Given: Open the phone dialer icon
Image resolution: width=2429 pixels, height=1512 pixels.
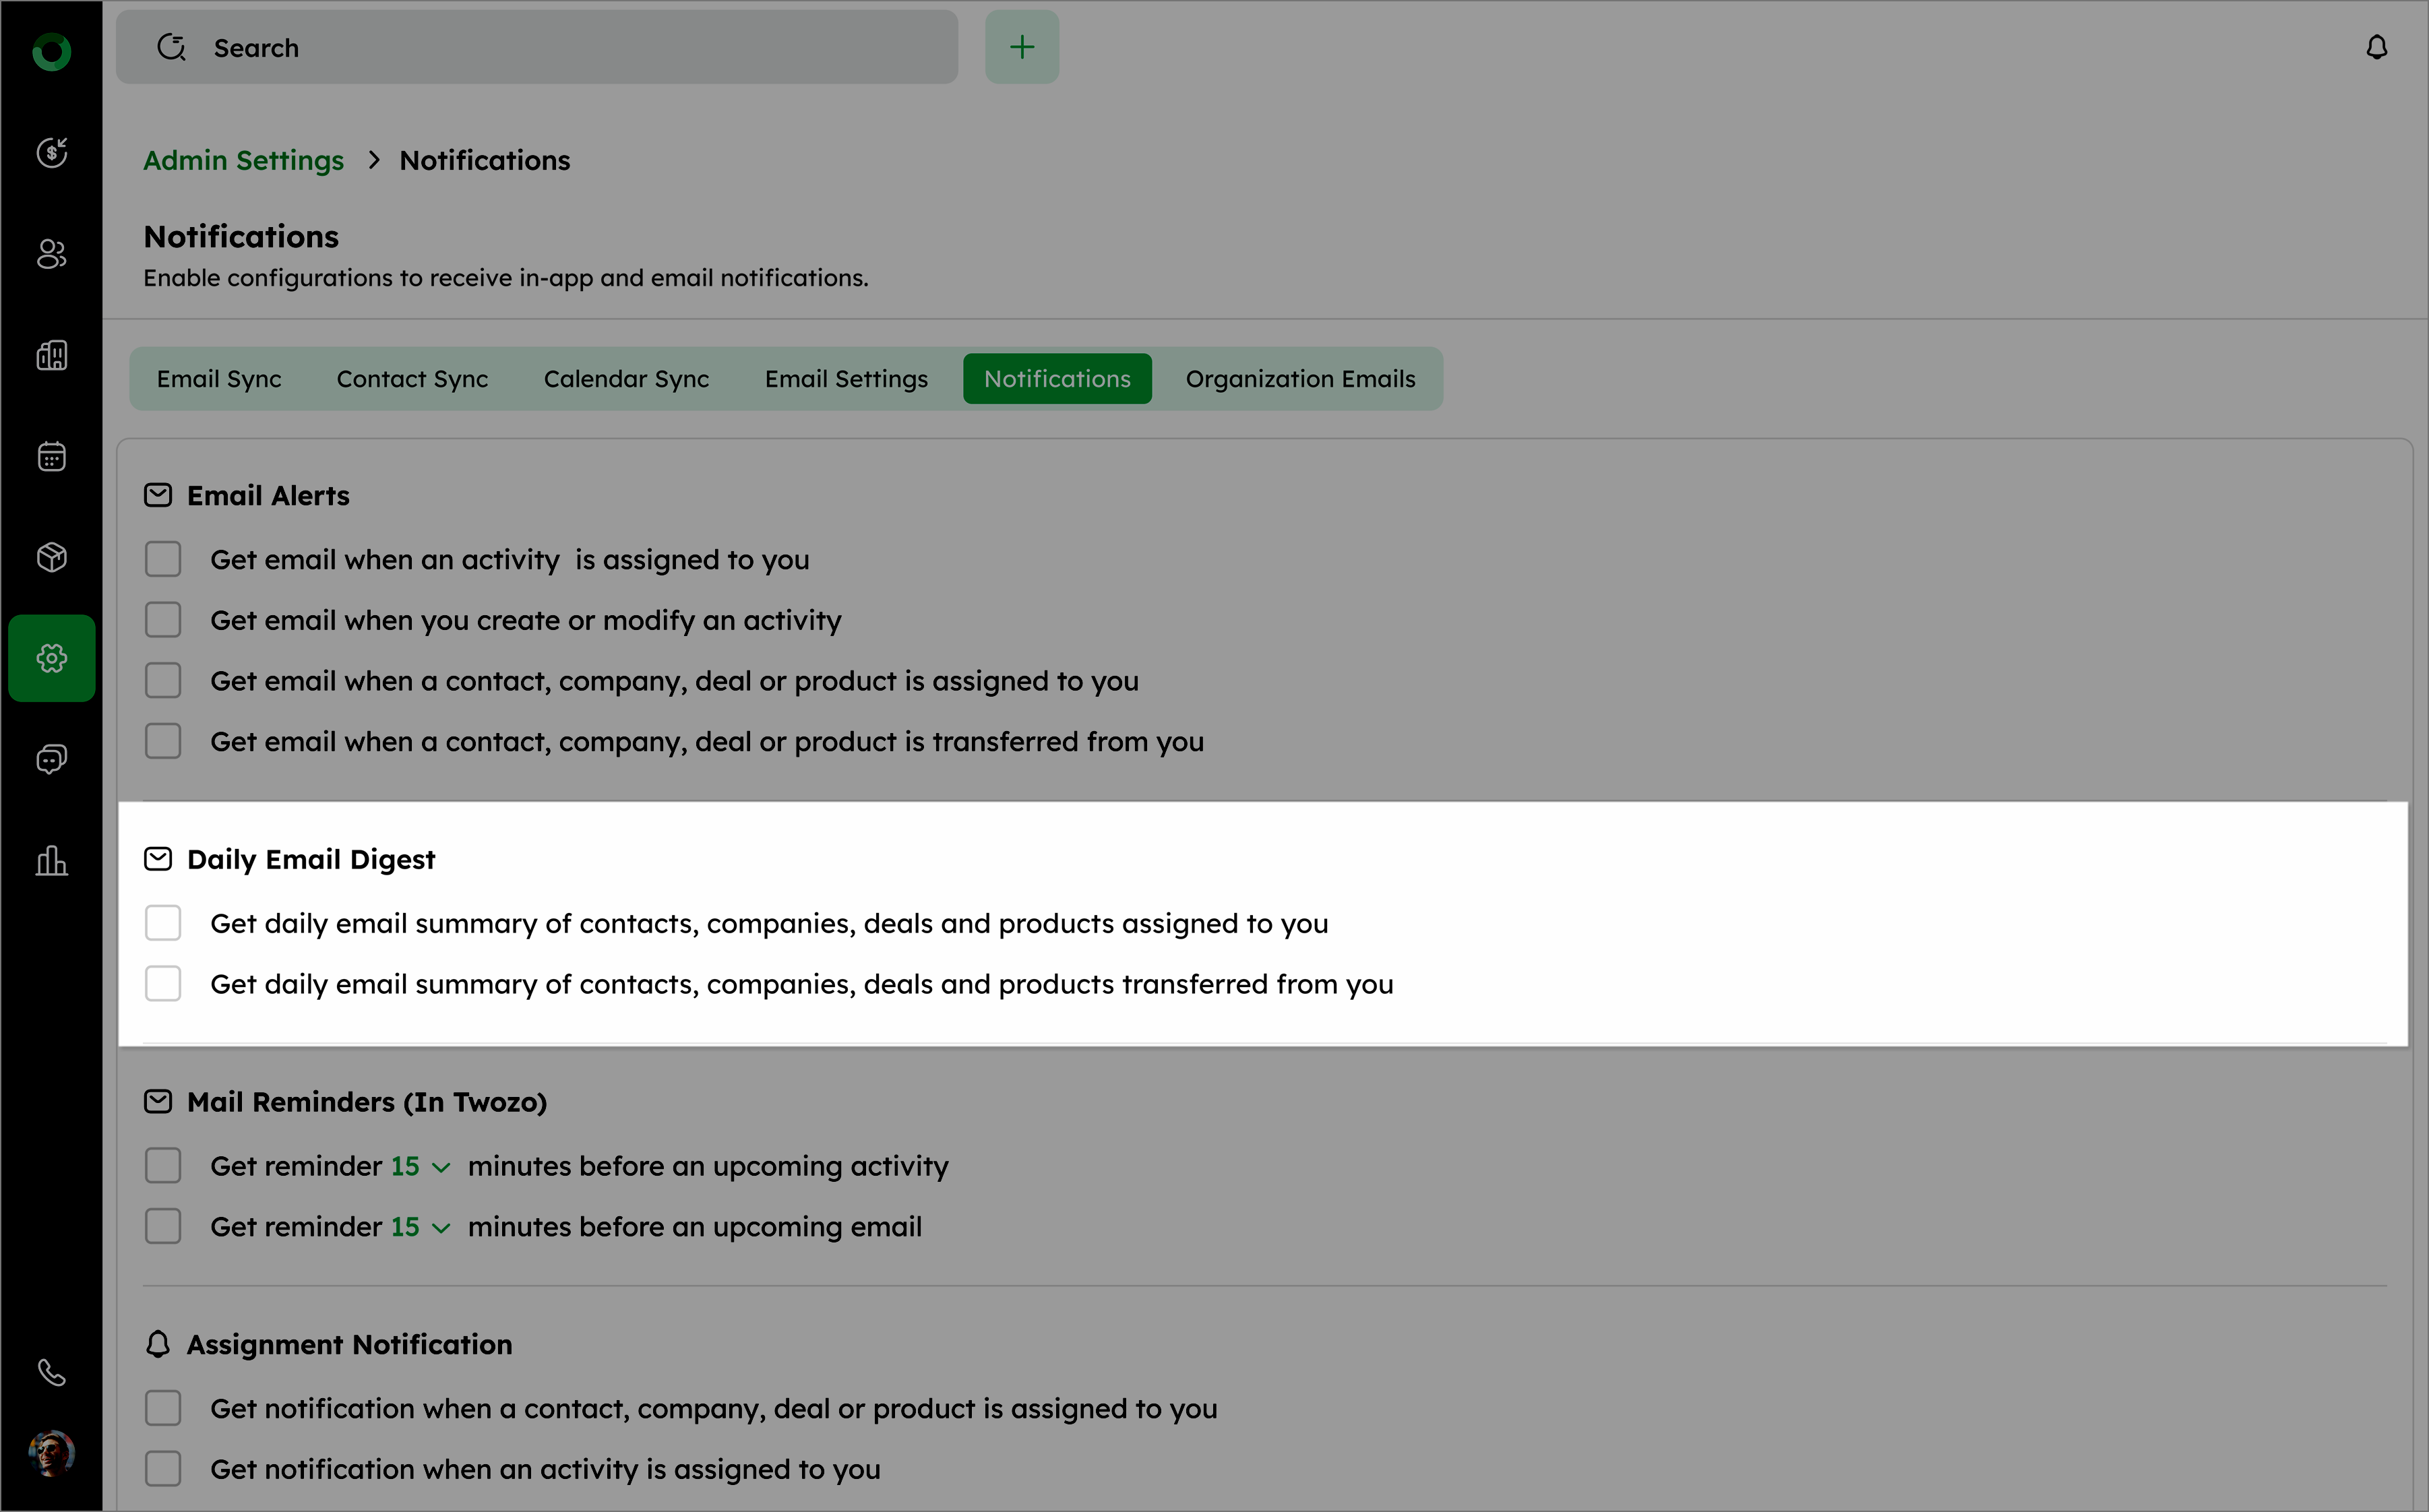Looking at the screenshot, I should click(51, 1372).
